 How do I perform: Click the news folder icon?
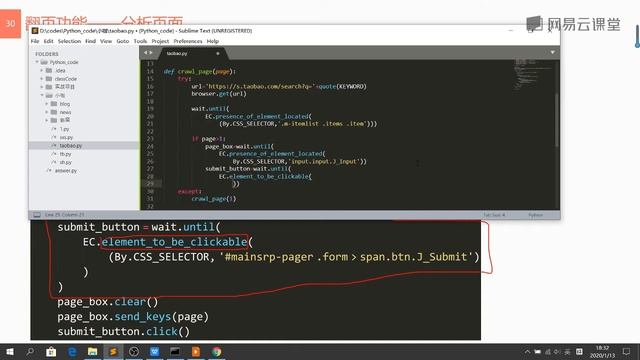(x=54, y=112)
